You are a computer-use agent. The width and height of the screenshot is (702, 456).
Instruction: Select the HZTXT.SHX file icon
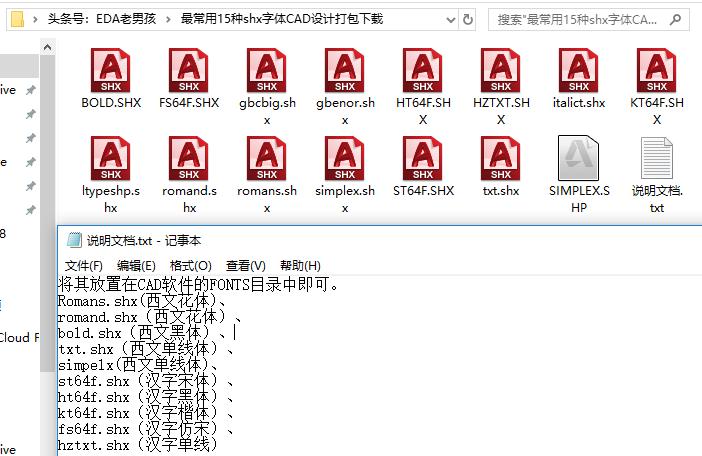point(501,70)
